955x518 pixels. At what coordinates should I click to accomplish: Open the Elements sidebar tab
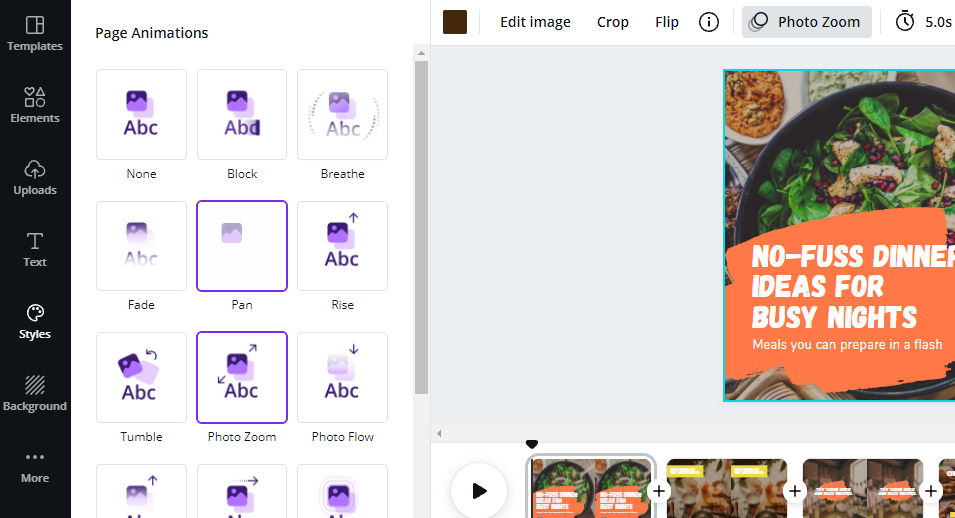pos(35,105)
